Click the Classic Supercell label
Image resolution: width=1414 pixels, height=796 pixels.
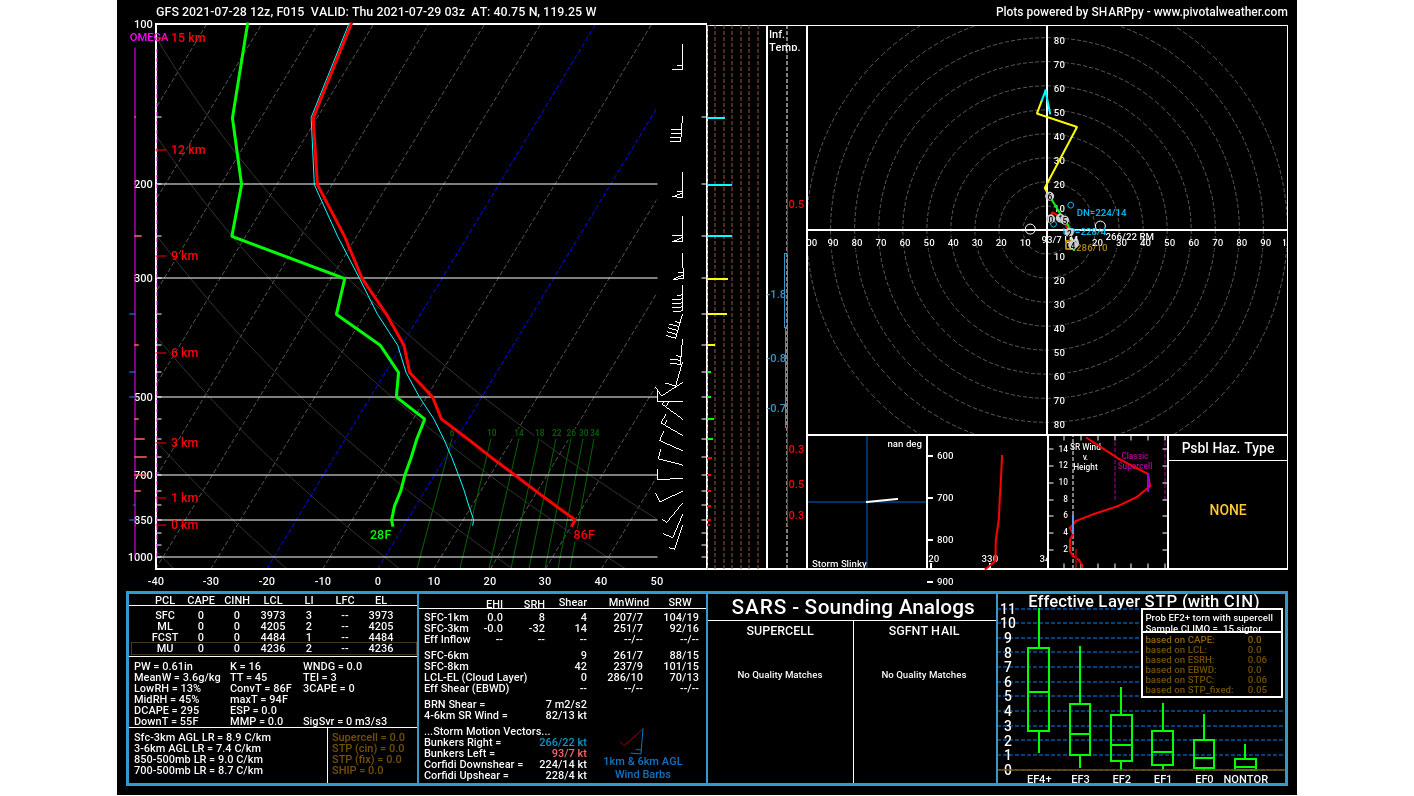1134,461
